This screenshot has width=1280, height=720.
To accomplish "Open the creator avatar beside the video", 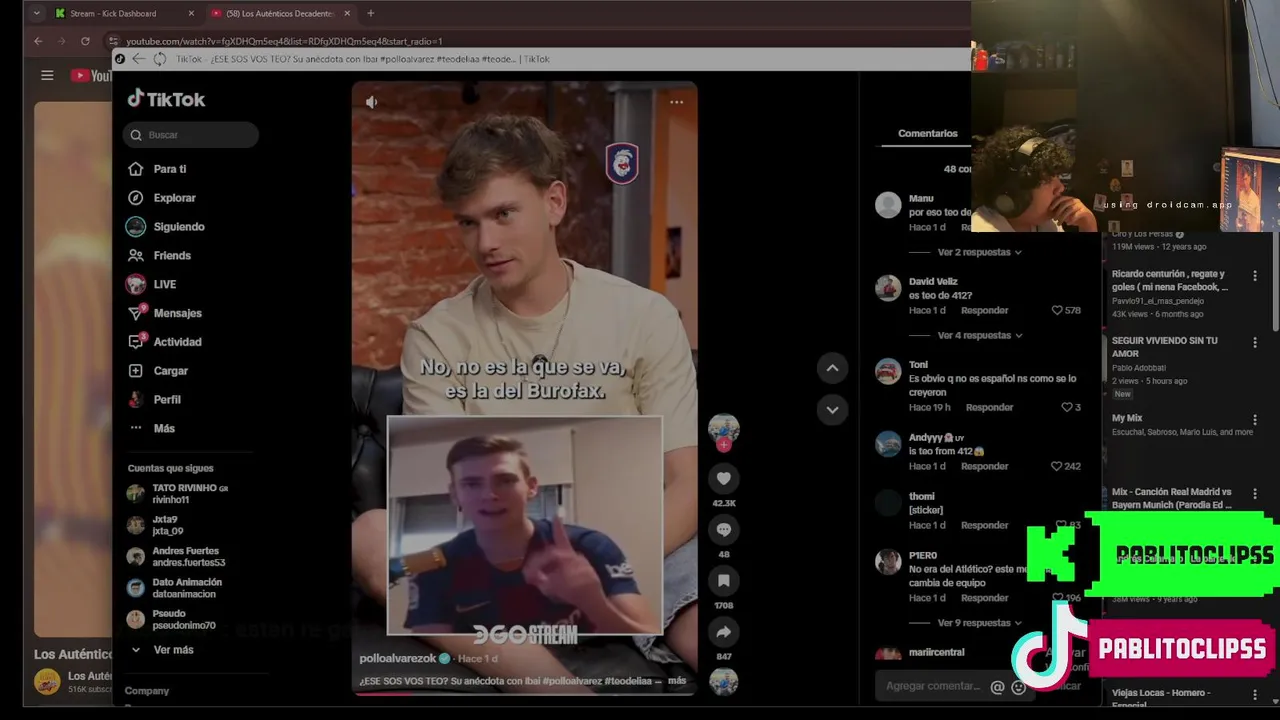I will point(724,430).
